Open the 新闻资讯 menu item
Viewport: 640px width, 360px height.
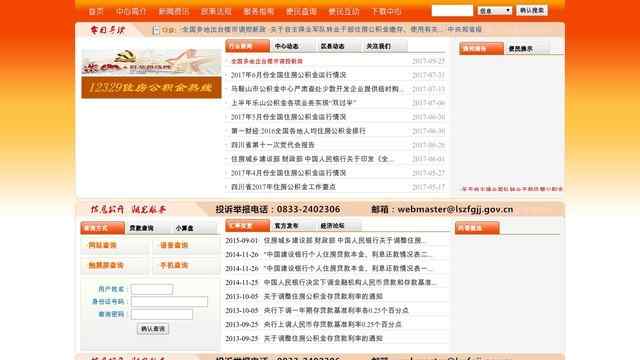coord(173,12)
